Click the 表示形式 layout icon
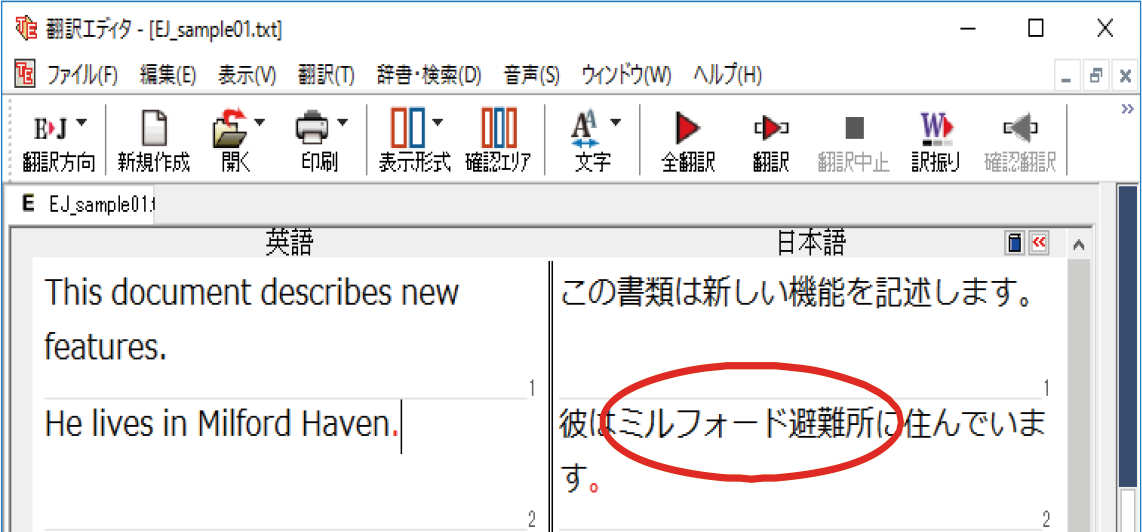This screenshot has width=1142, height=532. tap(407, 129)
